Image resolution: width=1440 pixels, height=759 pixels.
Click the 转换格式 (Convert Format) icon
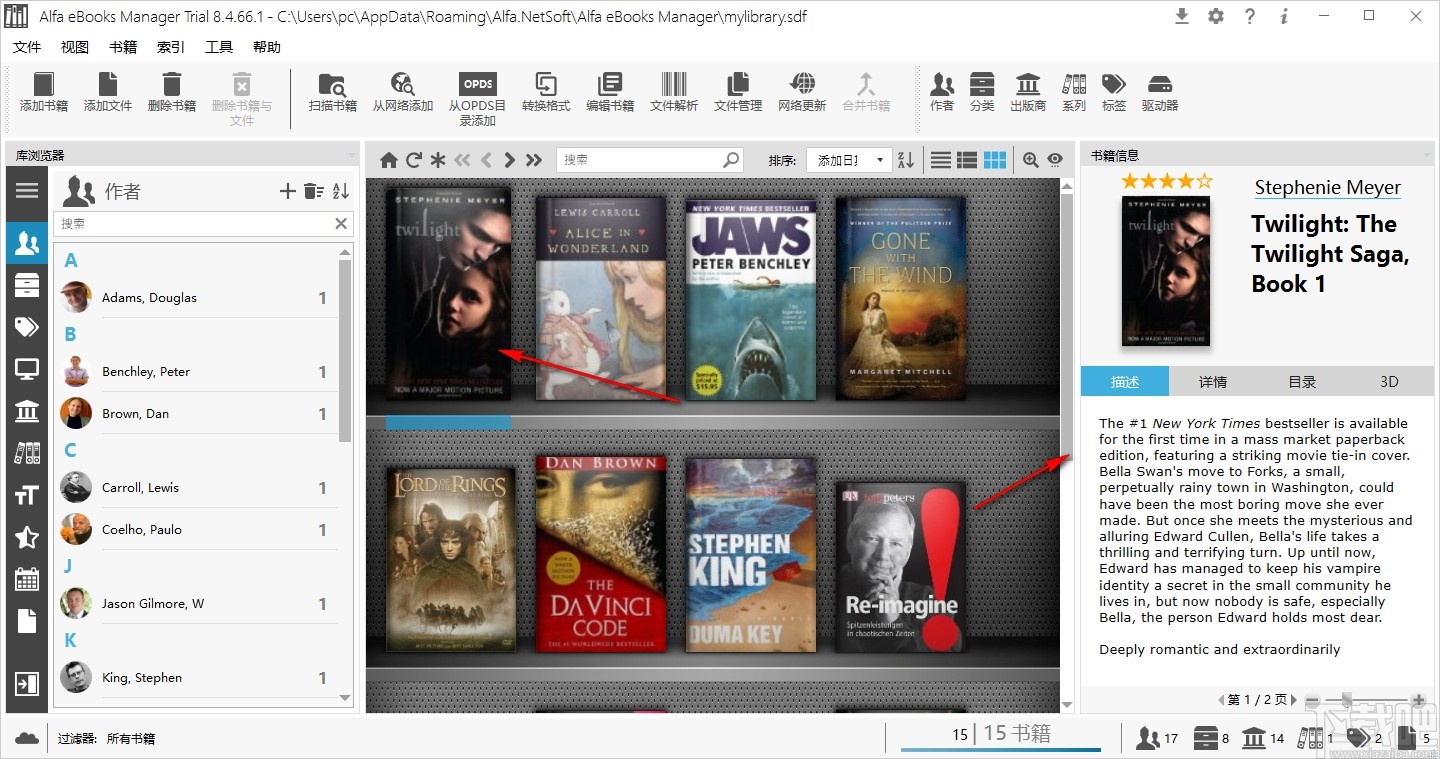[x=546, y=95]
